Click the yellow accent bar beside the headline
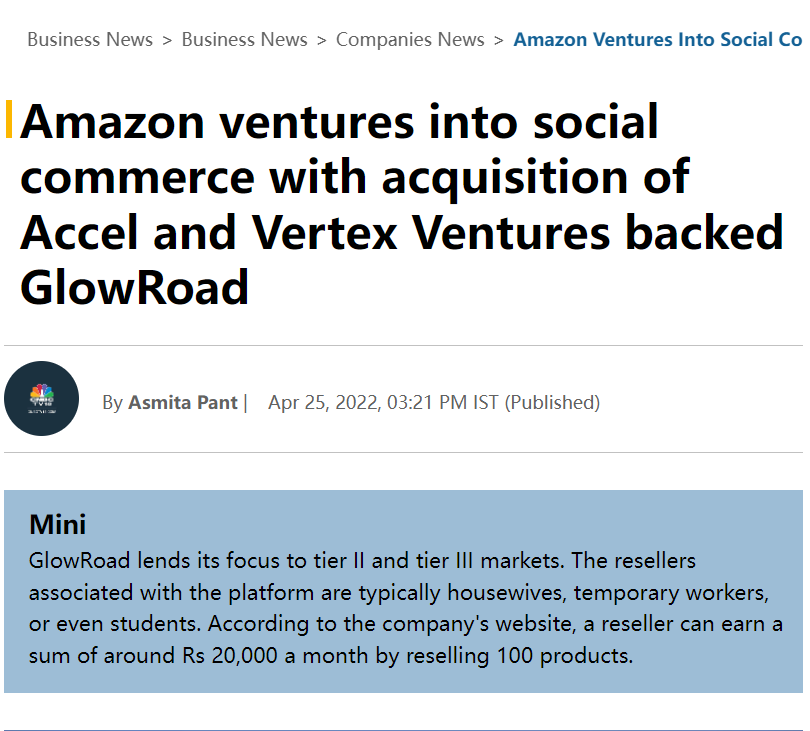Viewport: 810px width, 731px height. [x=9, y=119]
